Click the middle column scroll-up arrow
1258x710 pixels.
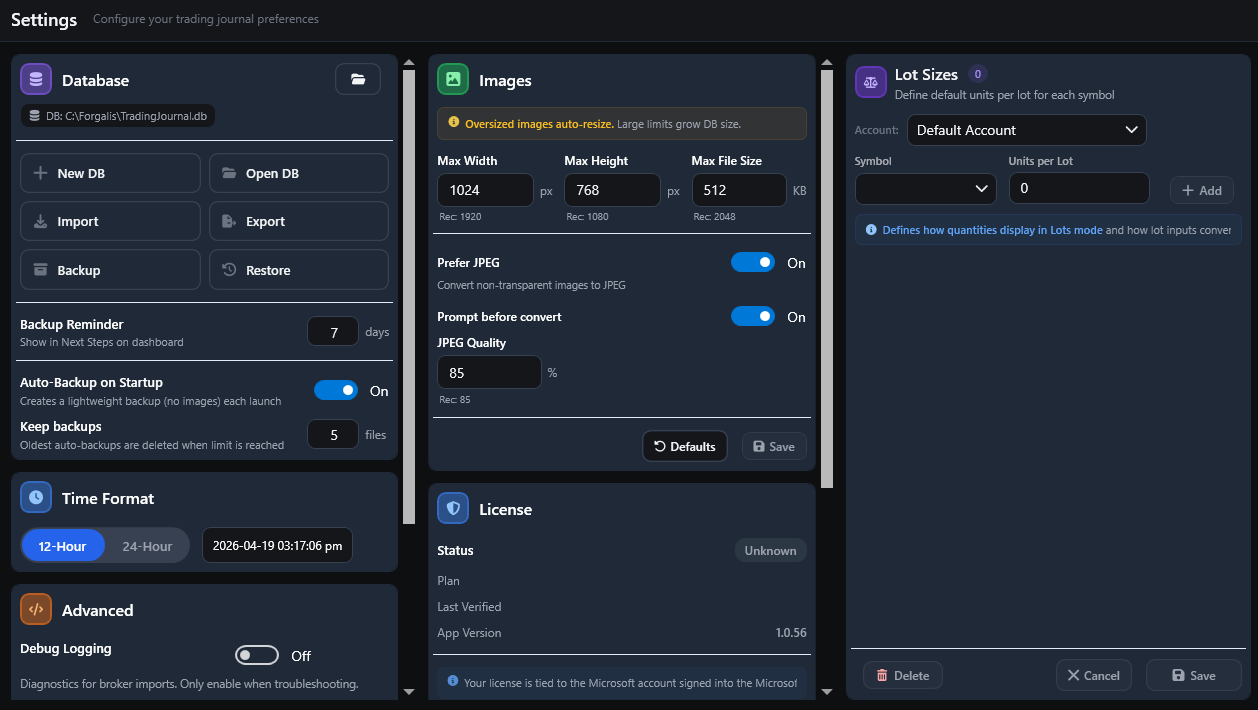pyautogui.click(x=826, y=63)
